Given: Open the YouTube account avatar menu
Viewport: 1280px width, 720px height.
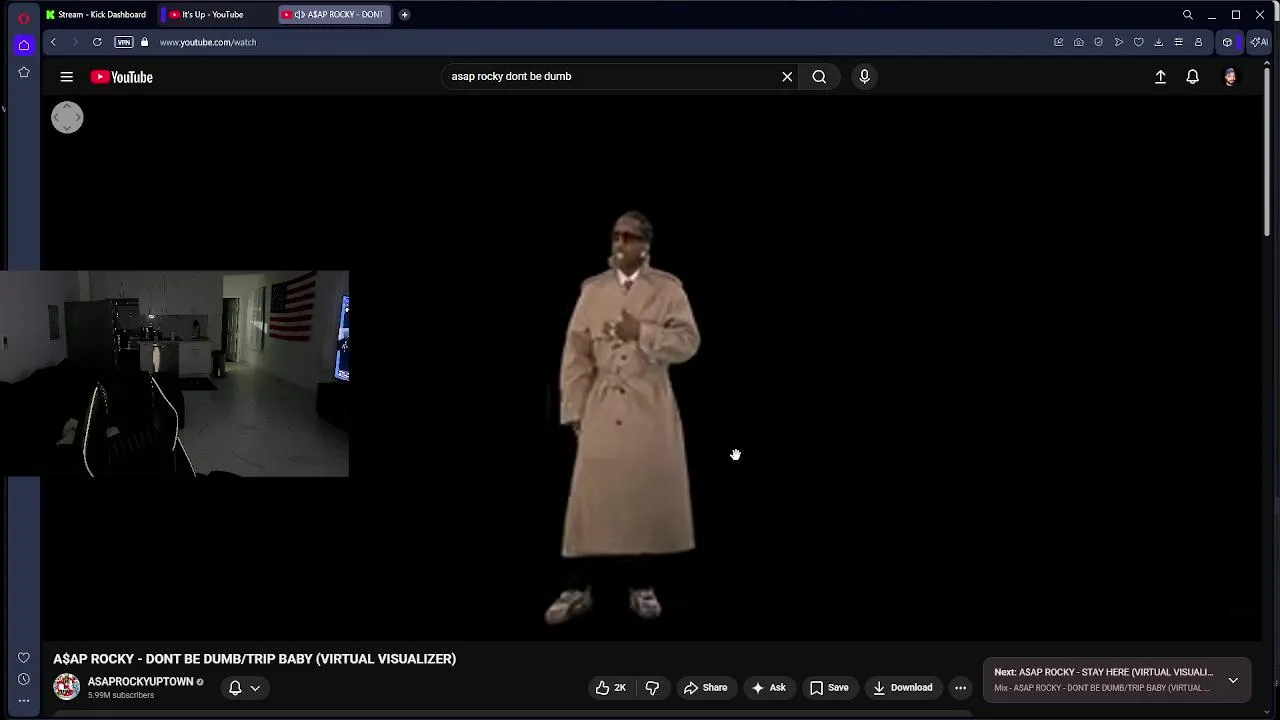Looking at the screenshot, I should click(1230, 77).
